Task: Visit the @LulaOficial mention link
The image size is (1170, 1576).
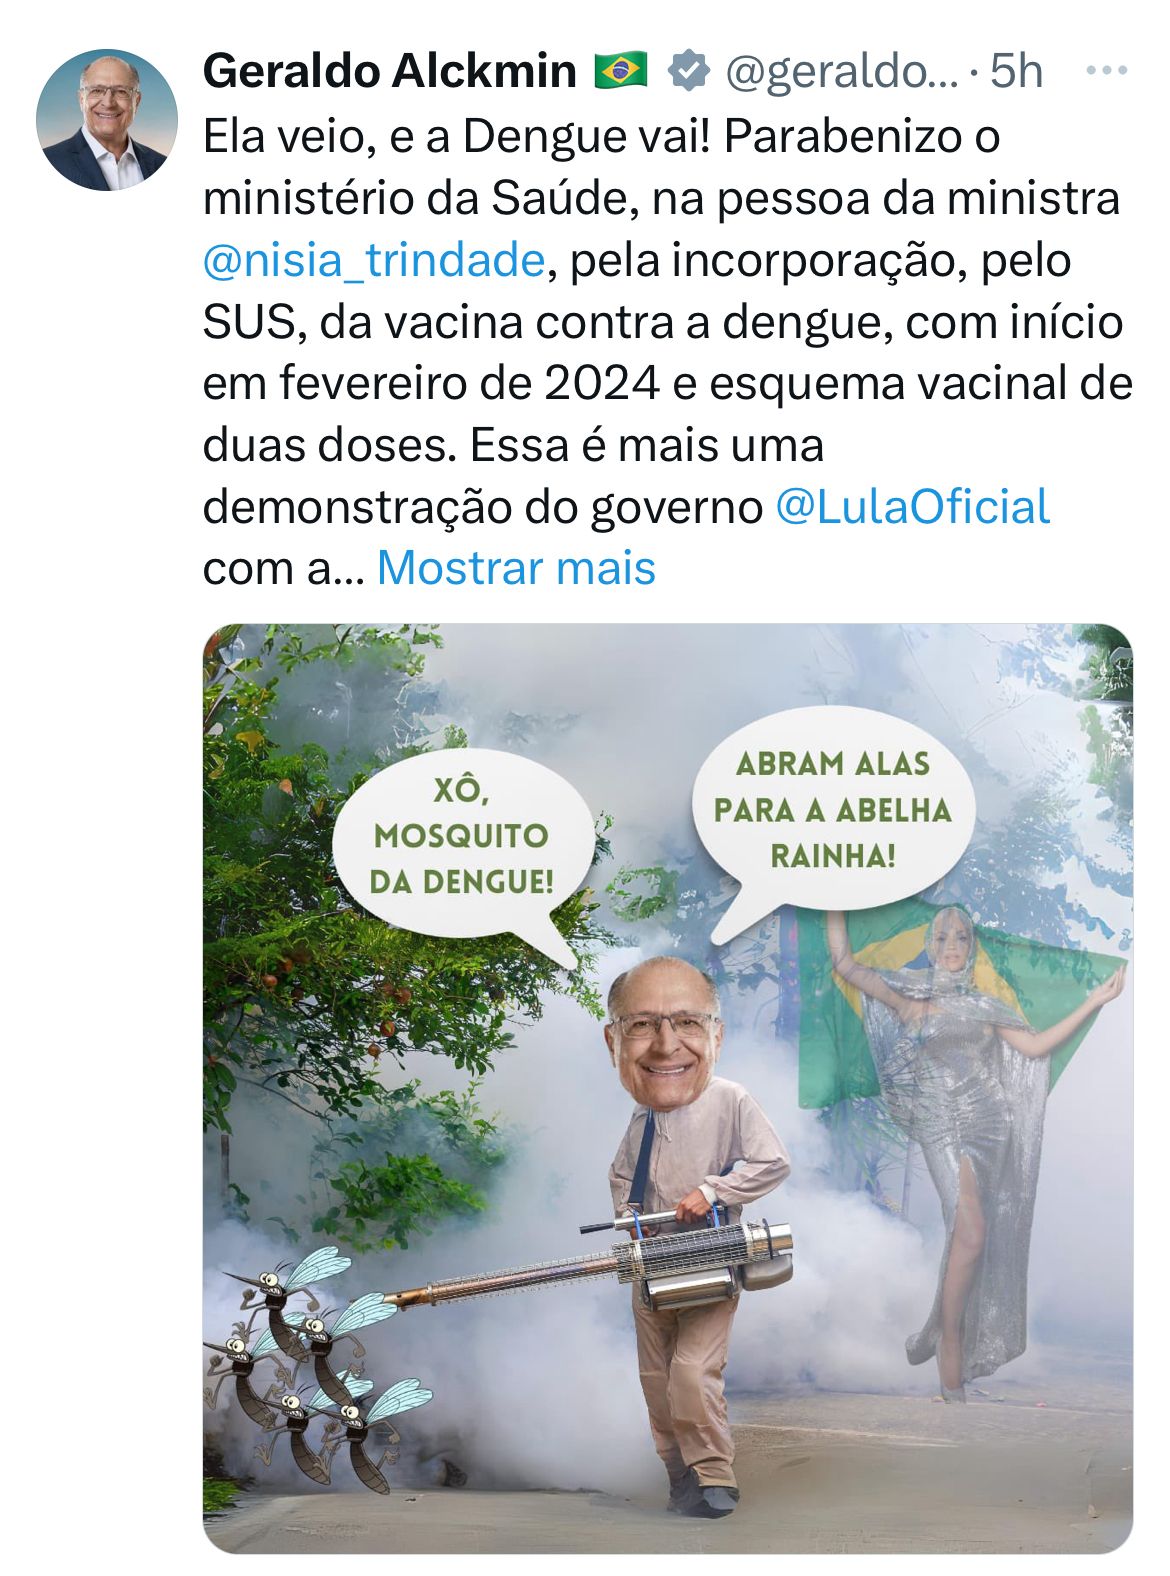Action: pos(912,506)
